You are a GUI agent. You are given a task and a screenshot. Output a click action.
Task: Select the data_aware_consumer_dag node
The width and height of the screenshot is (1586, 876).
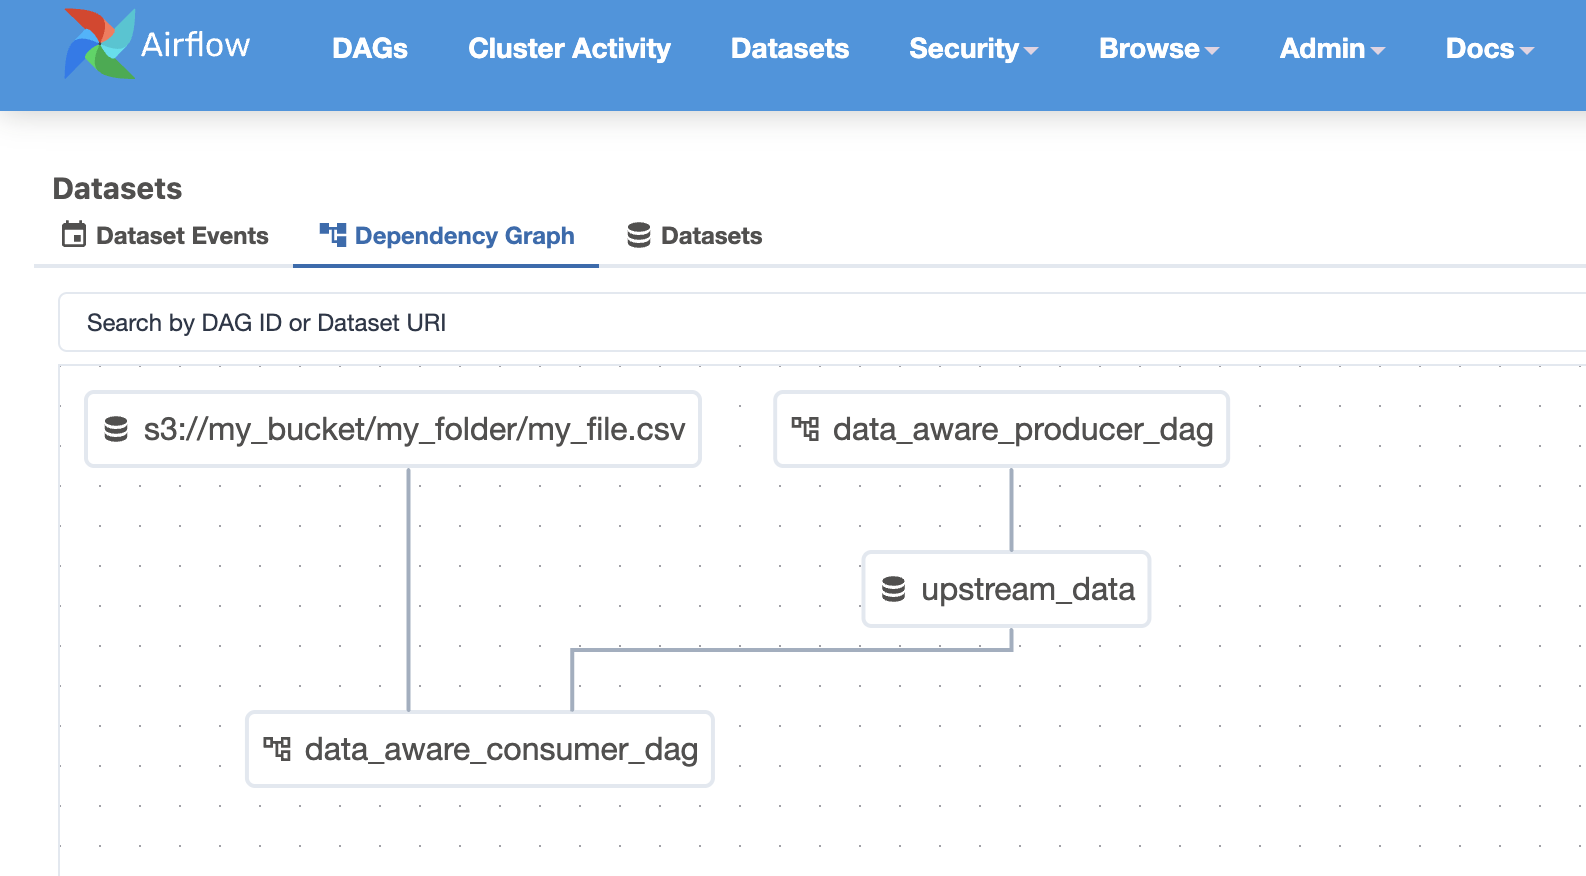click(480, 749)
